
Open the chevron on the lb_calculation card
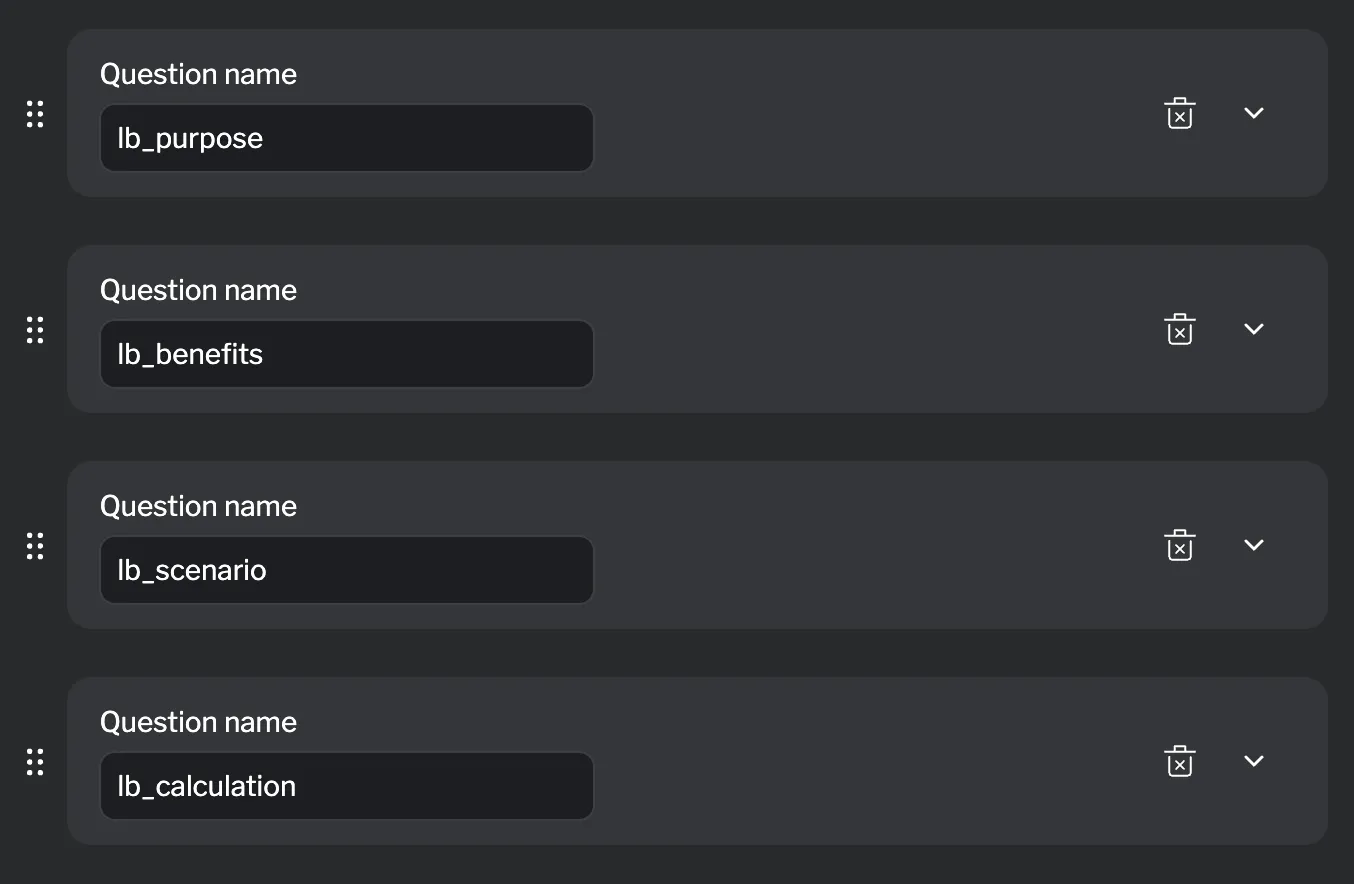point(1254,761)
